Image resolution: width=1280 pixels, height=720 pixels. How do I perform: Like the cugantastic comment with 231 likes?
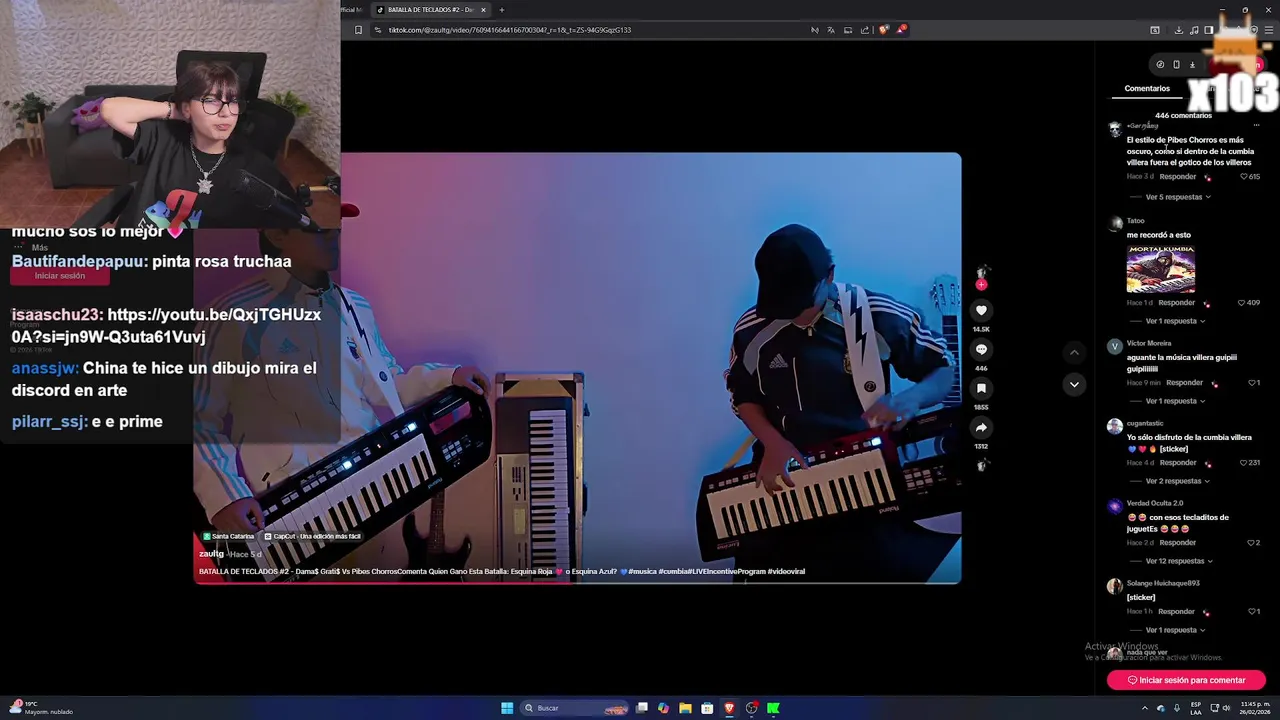tap(1244, 463)
